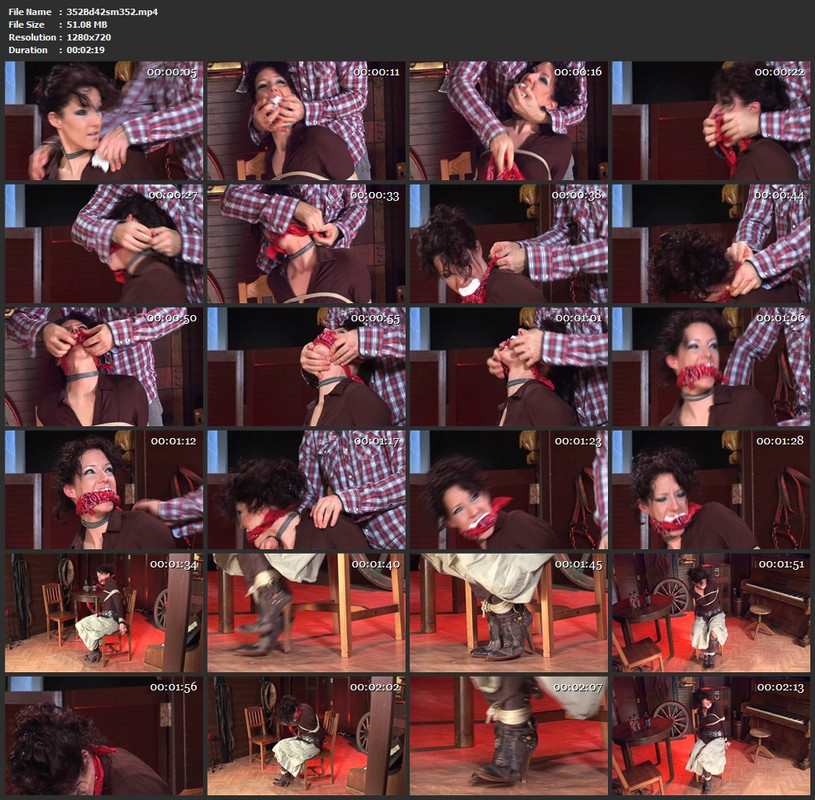Screen dimensions: 815x800
Task: Choose the frame stamped 00:00:50
Action: [104, 366]
